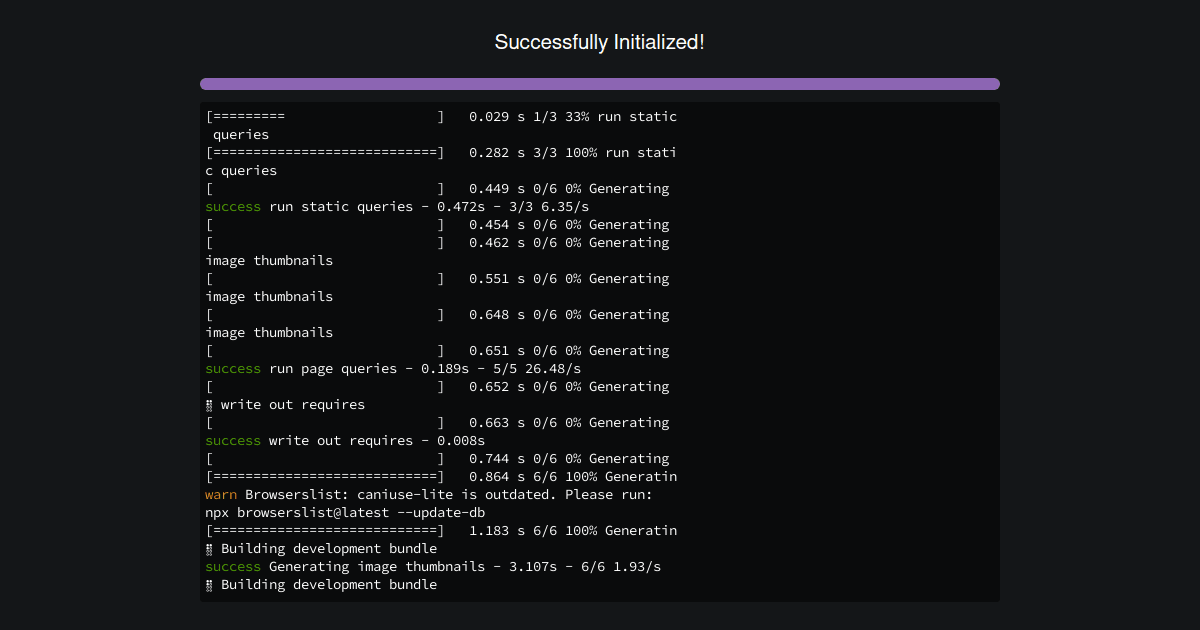Click the 33% progress bar at the top
1200x630 pixels.
(x=324, y=116)
